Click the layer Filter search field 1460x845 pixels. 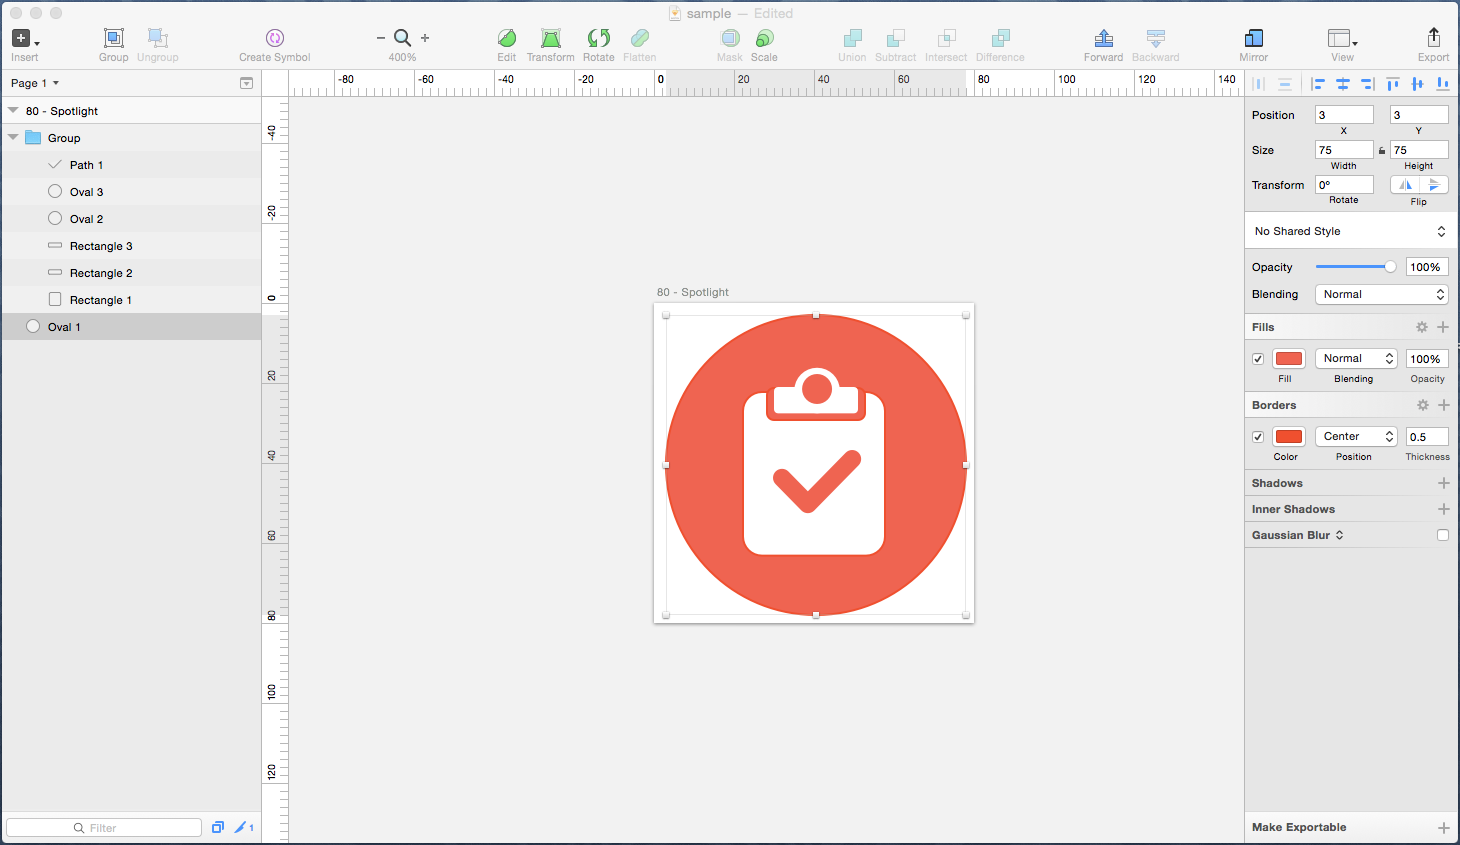104,828
